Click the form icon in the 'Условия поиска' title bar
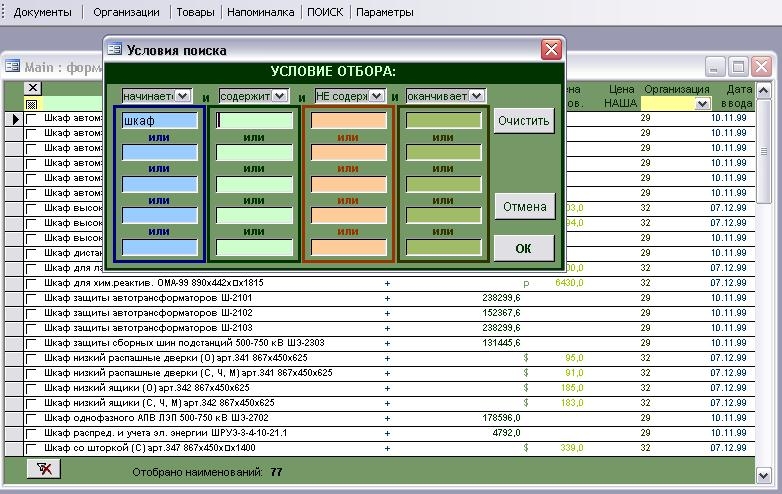 [x=115, y=49]
